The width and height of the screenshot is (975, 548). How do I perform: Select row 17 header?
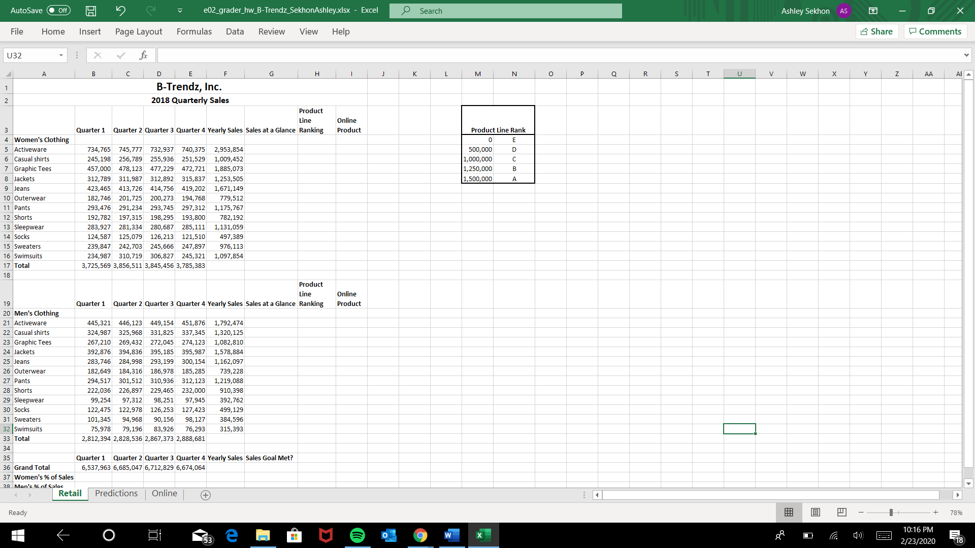tap(7, 266)
